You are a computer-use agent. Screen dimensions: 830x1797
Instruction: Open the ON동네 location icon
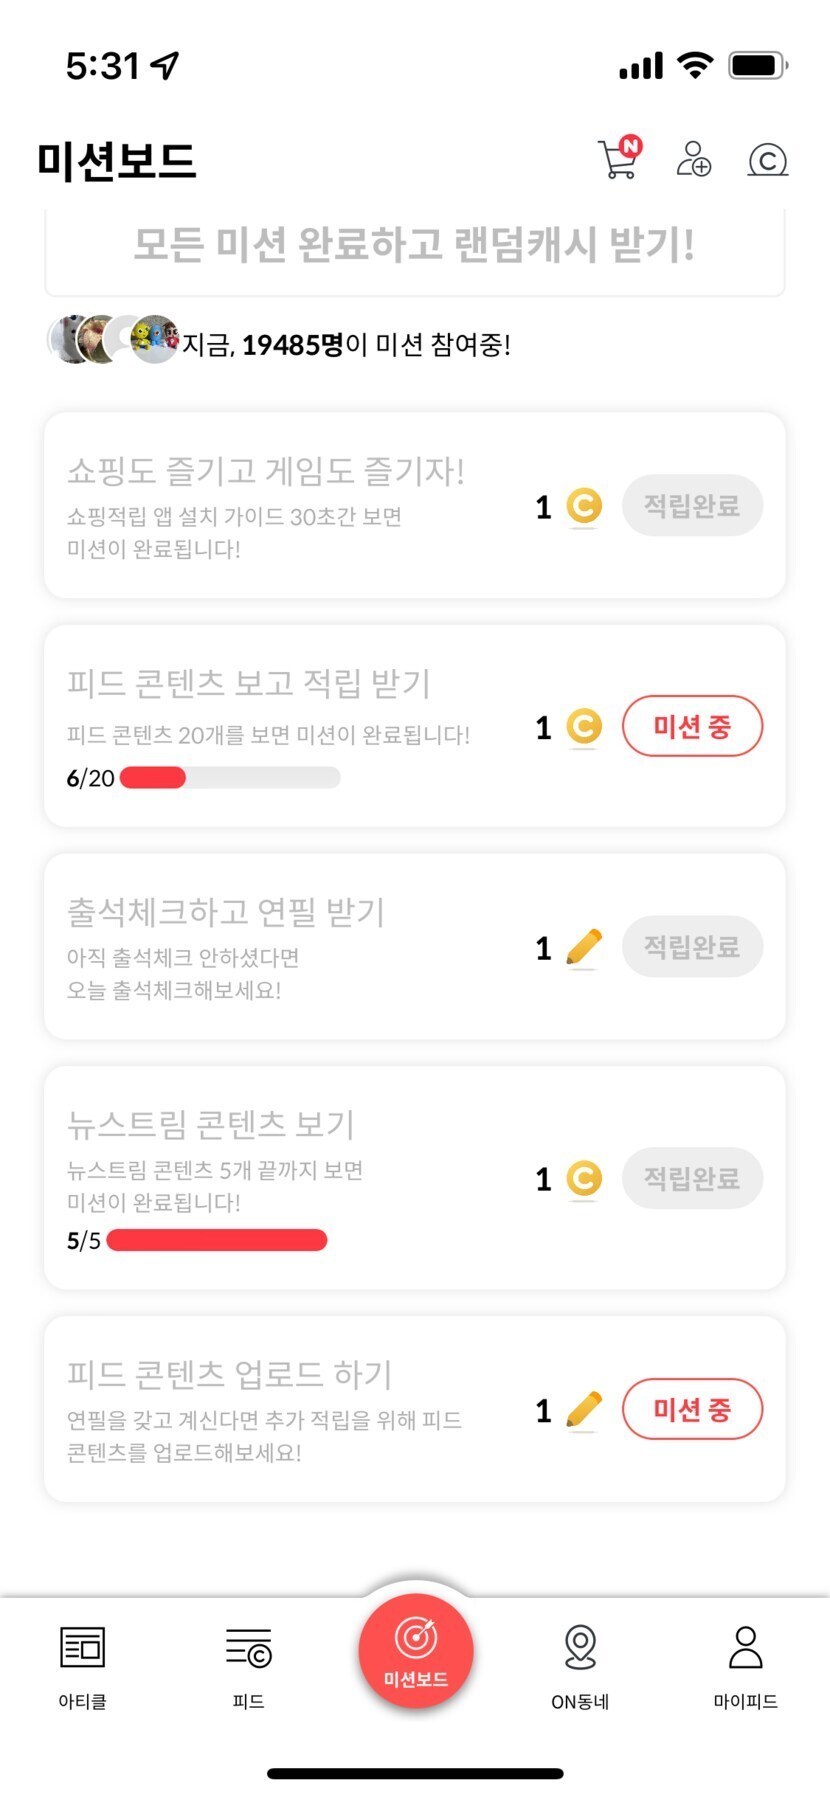pyautogui.click(x=580, y=1647)
